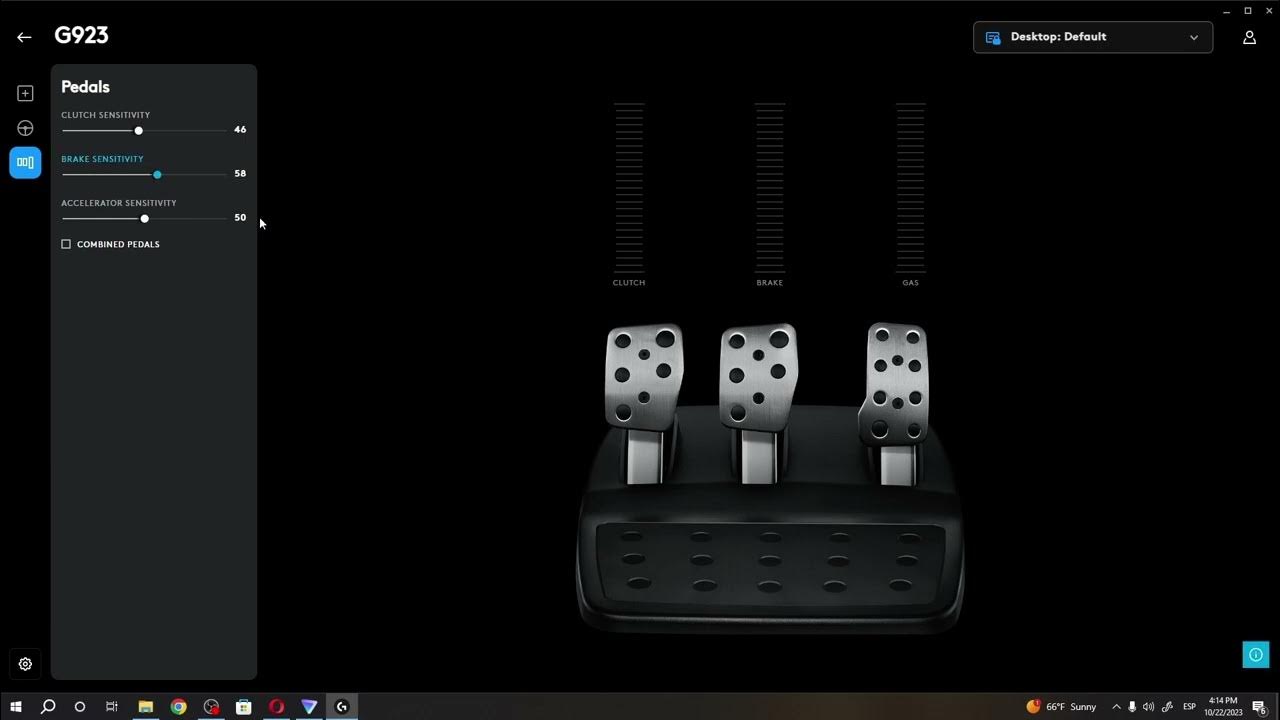Image resolution: width=1280 pixels, height=720 pixels.
Task: Open the user account profile icon
Action: click(x=1249, y=37)
